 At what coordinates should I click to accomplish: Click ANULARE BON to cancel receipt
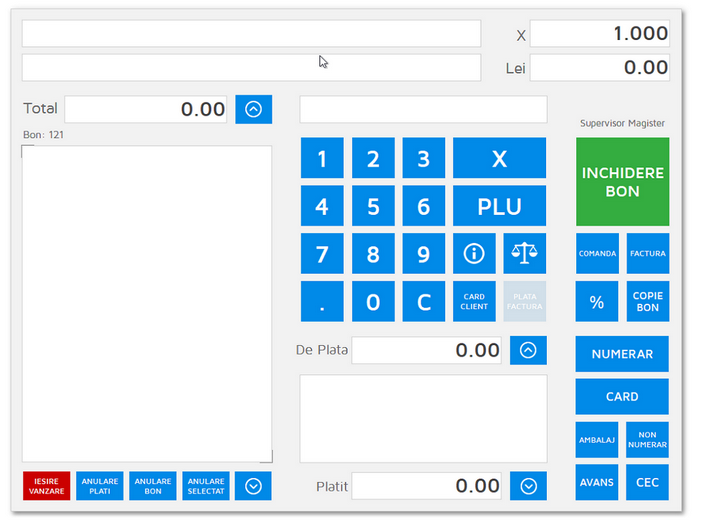[x=153, y=486]
